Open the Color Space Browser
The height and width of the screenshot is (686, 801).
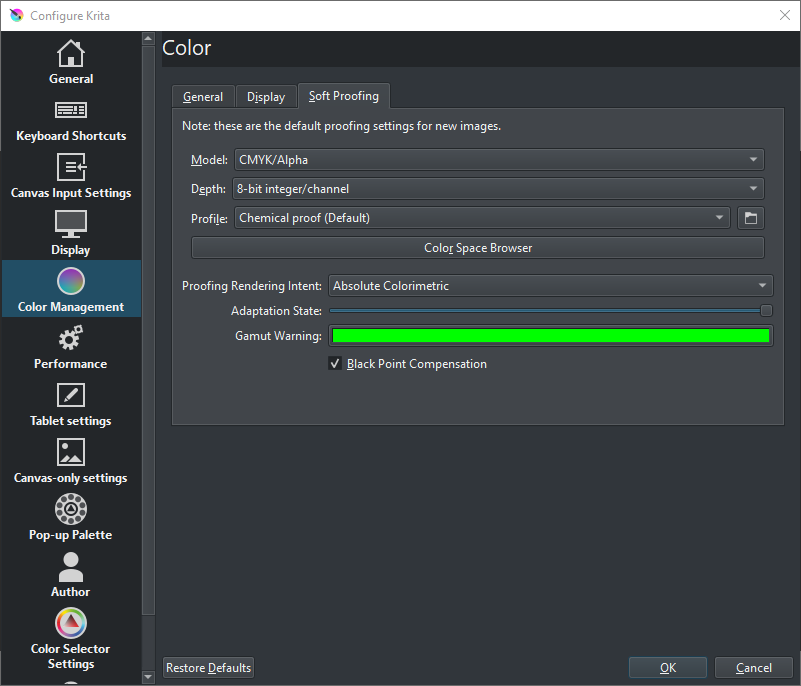478,248
